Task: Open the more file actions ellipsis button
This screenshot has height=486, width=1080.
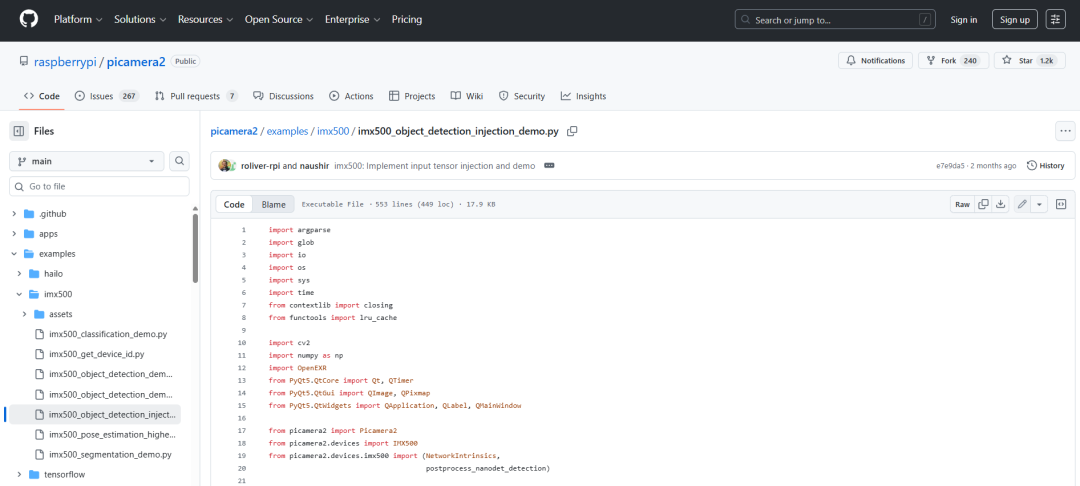Action: tap(1066, 131)
